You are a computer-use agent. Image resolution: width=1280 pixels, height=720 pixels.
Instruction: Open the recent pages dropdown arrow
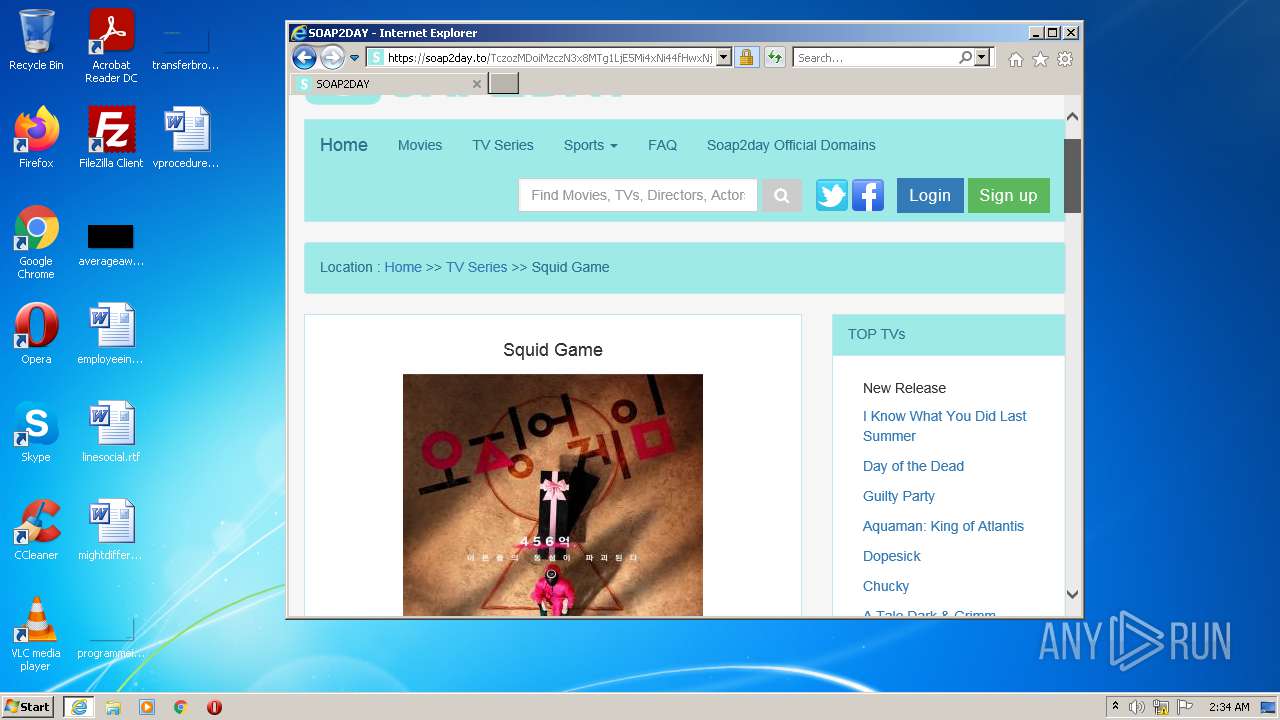354,58
